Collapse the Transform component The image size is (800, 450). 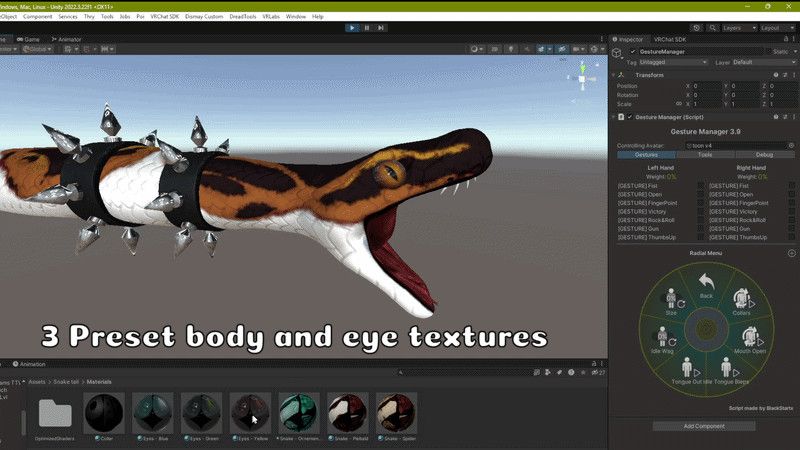coord(613,75)
